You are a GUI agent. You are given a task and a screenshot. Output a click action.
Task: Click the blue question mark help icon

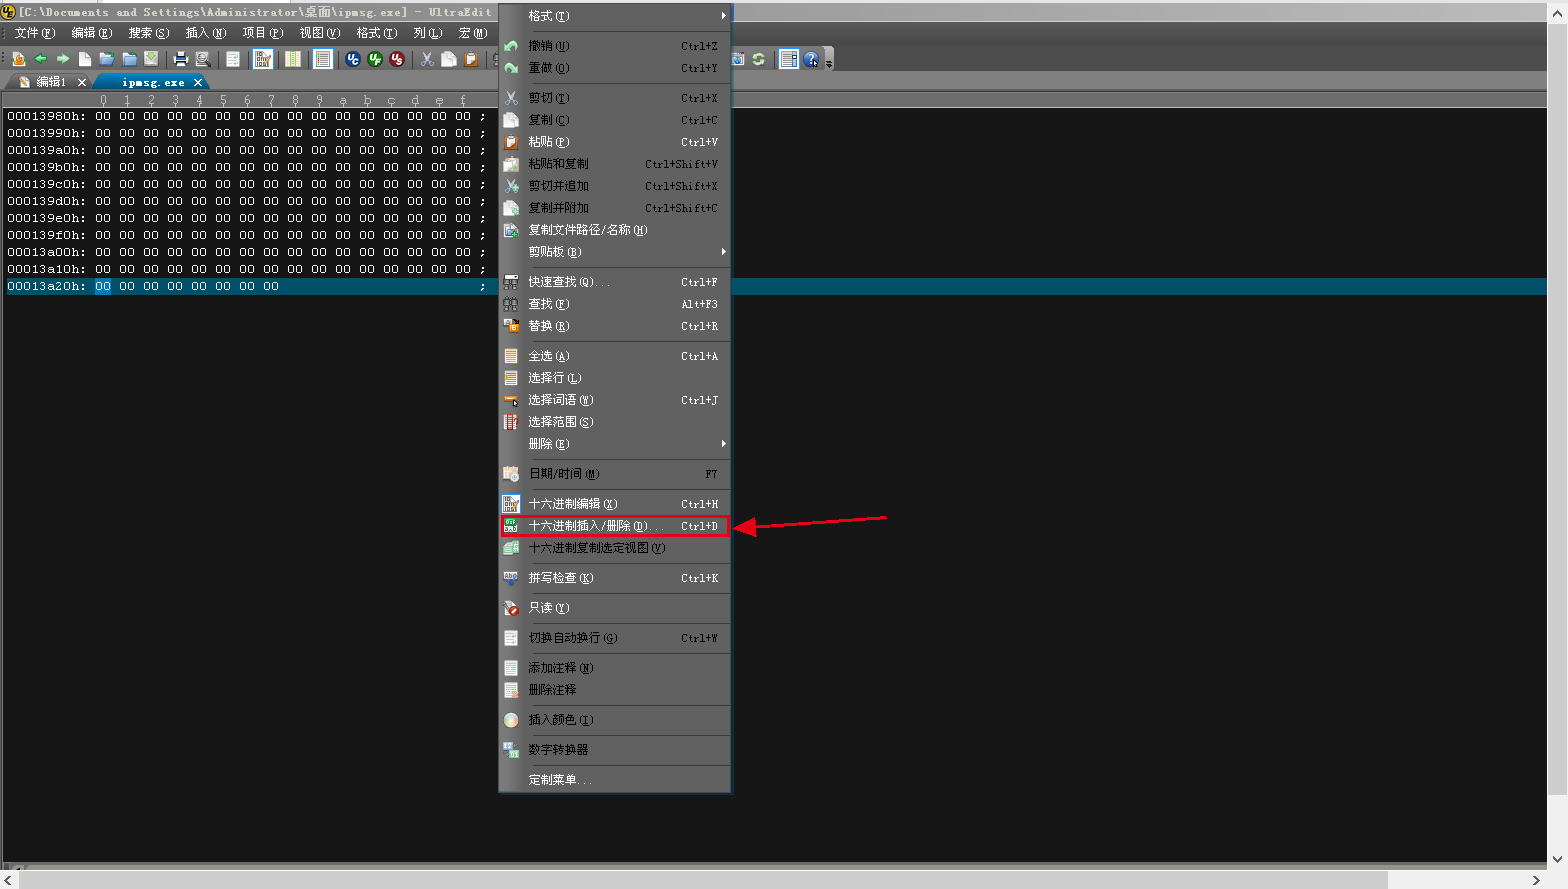[x=811, y=59]
